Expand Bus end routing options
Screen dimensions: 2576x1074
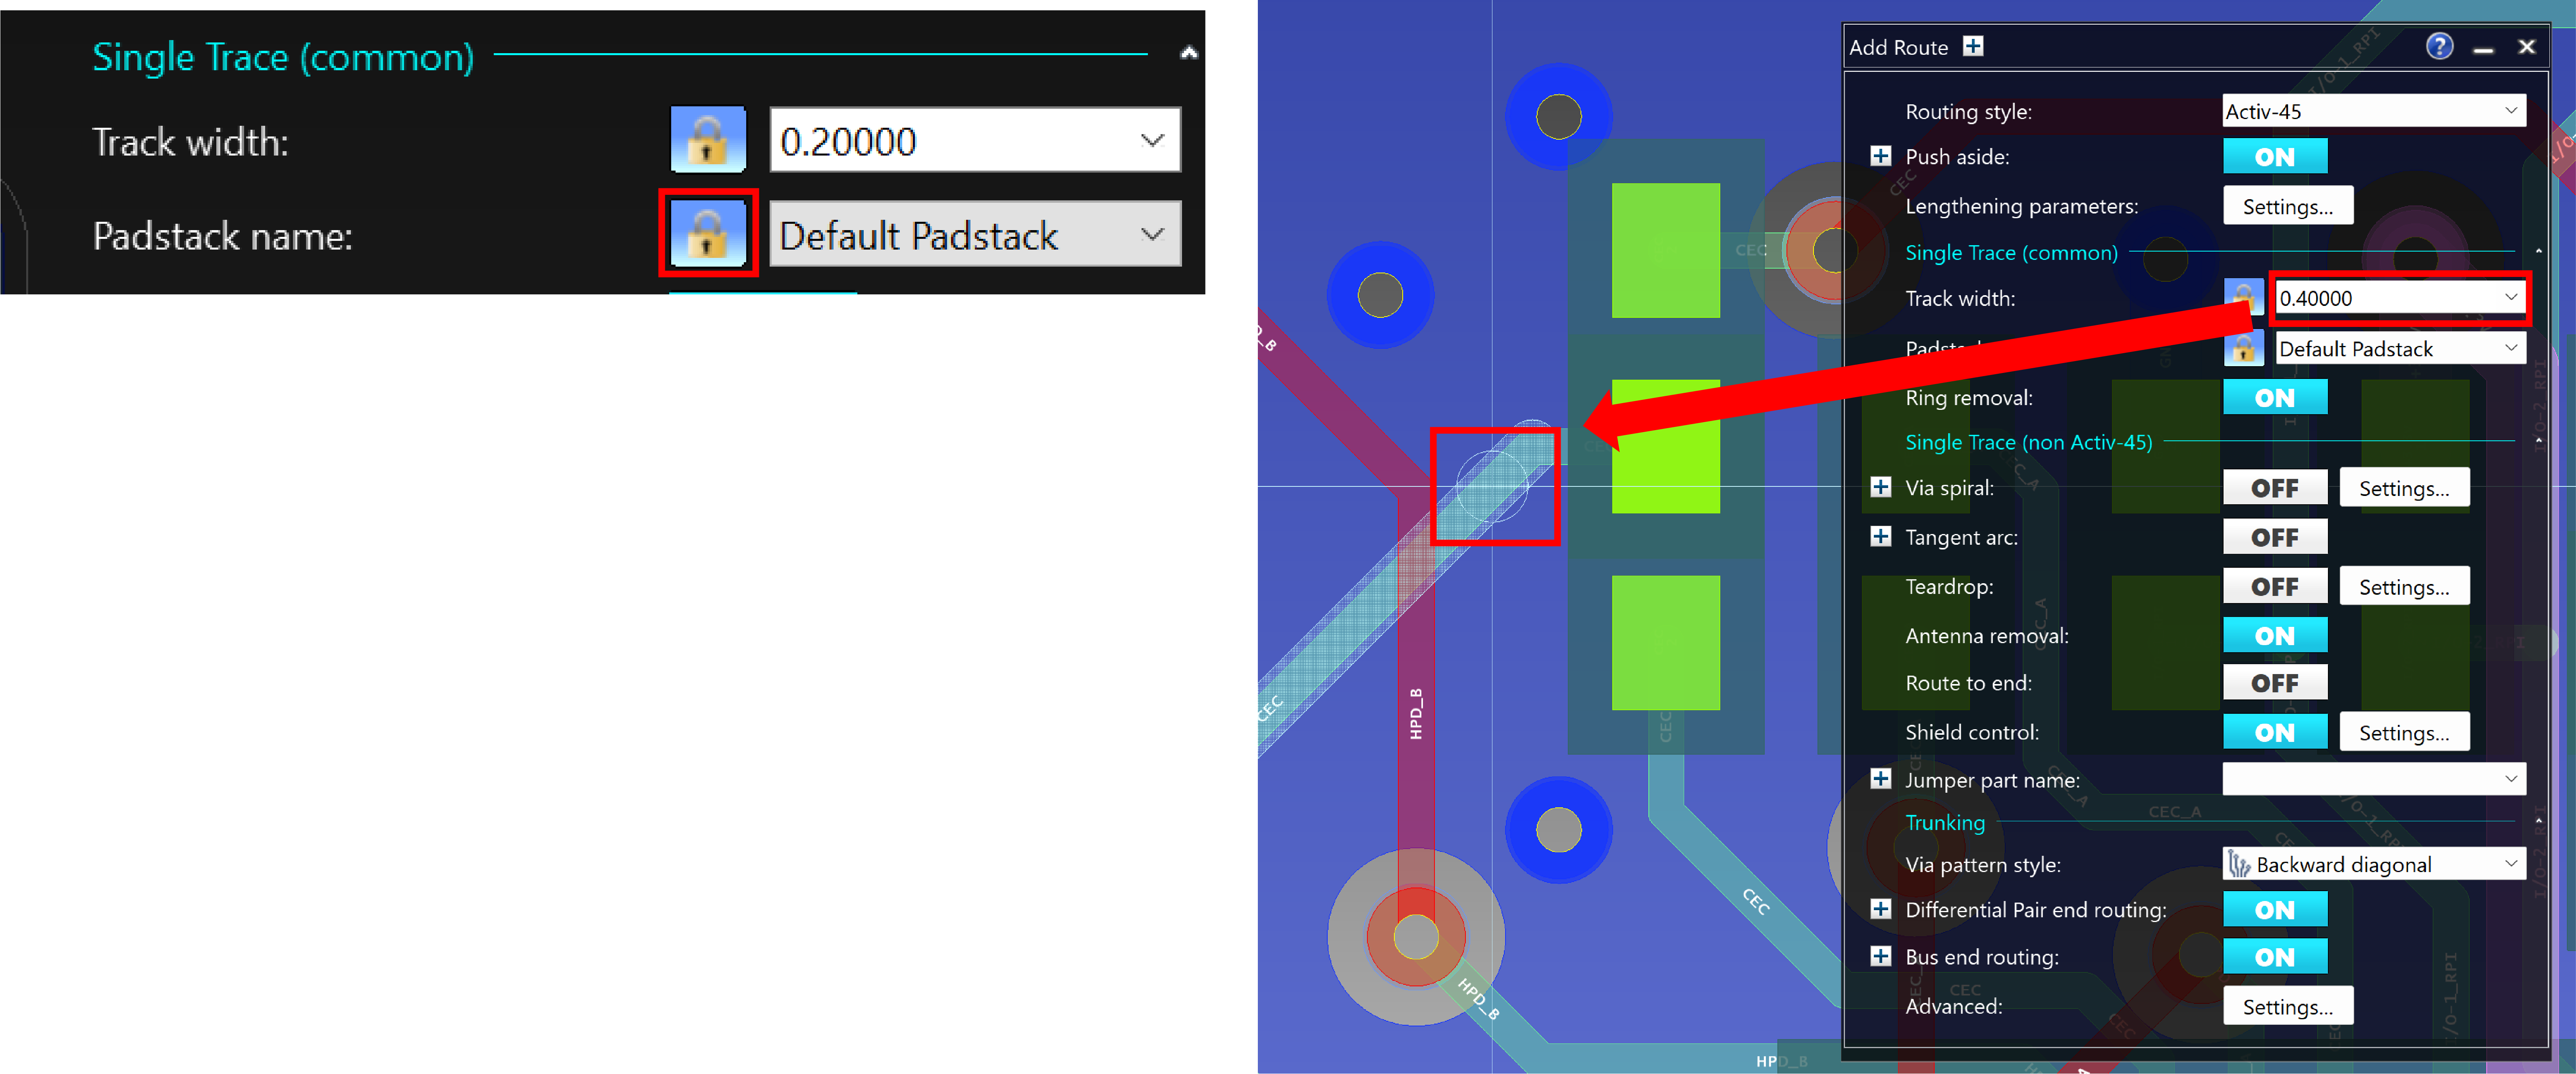(1881, 956)
